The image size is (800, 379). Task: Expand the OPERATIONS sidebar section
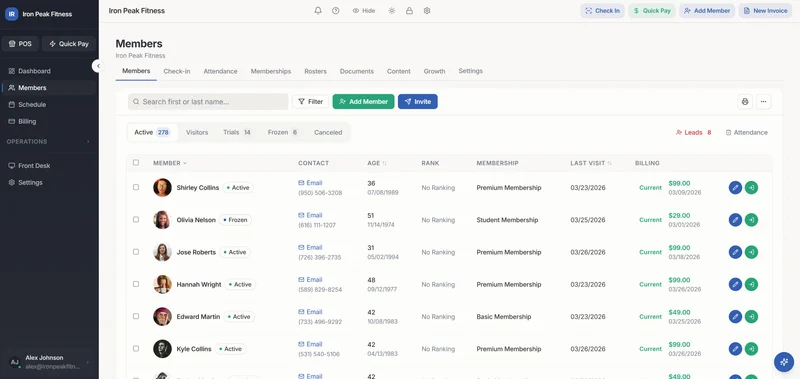point(48,141)
